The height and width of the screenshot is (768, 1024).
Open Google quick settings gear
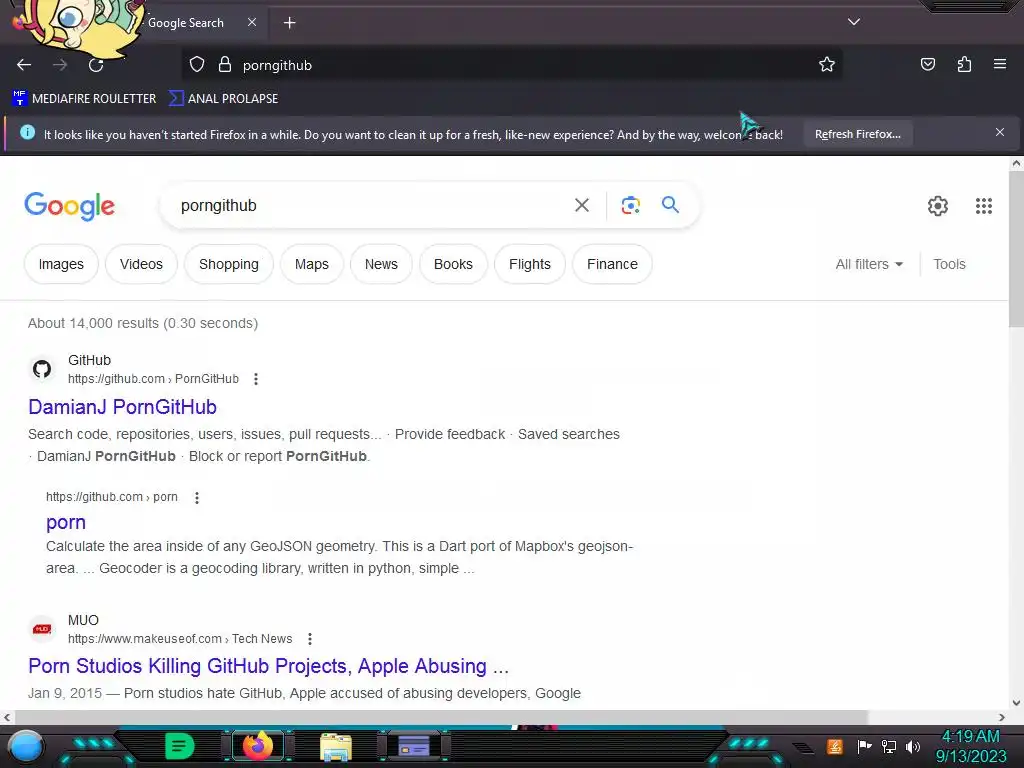[x=937, y=206]
